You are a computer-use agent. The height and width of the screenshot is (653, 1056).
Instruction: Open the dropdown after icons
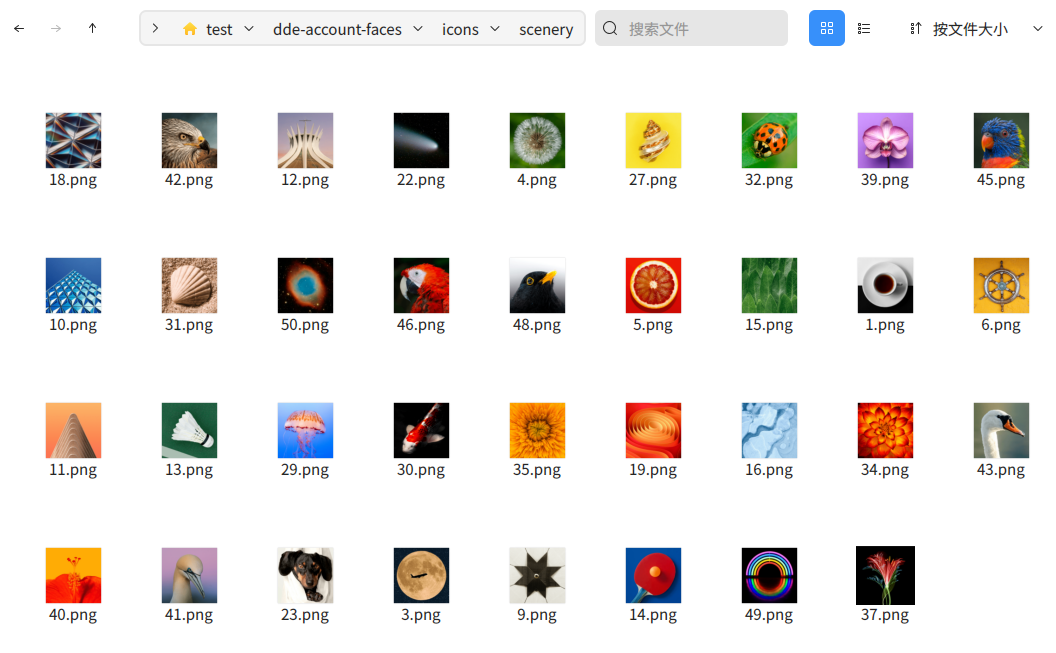[495, 29]
